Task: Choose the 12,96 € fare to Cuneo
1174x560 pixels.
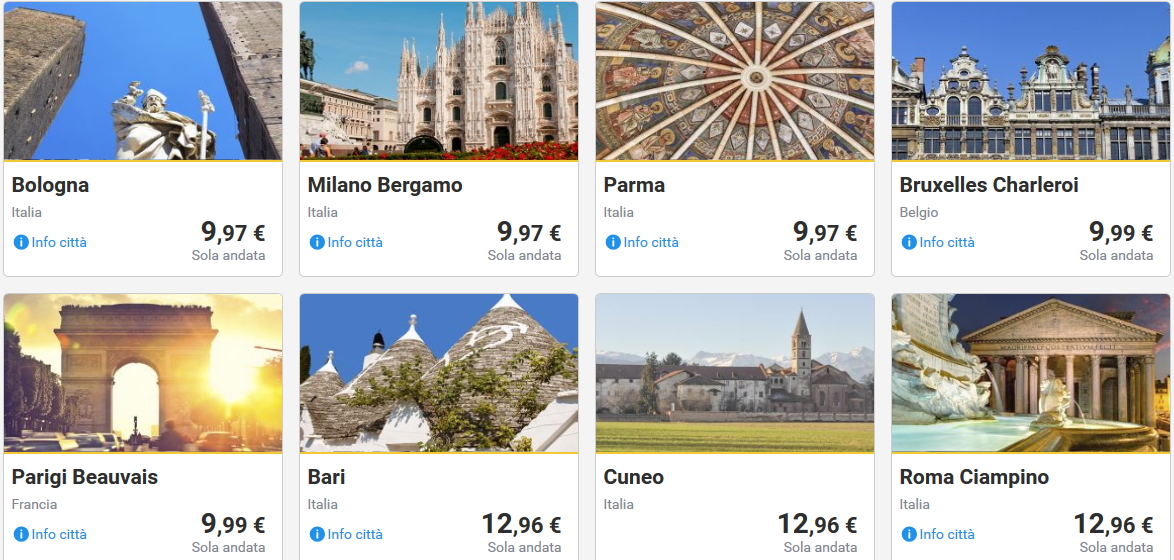Action: coord(819,525)
